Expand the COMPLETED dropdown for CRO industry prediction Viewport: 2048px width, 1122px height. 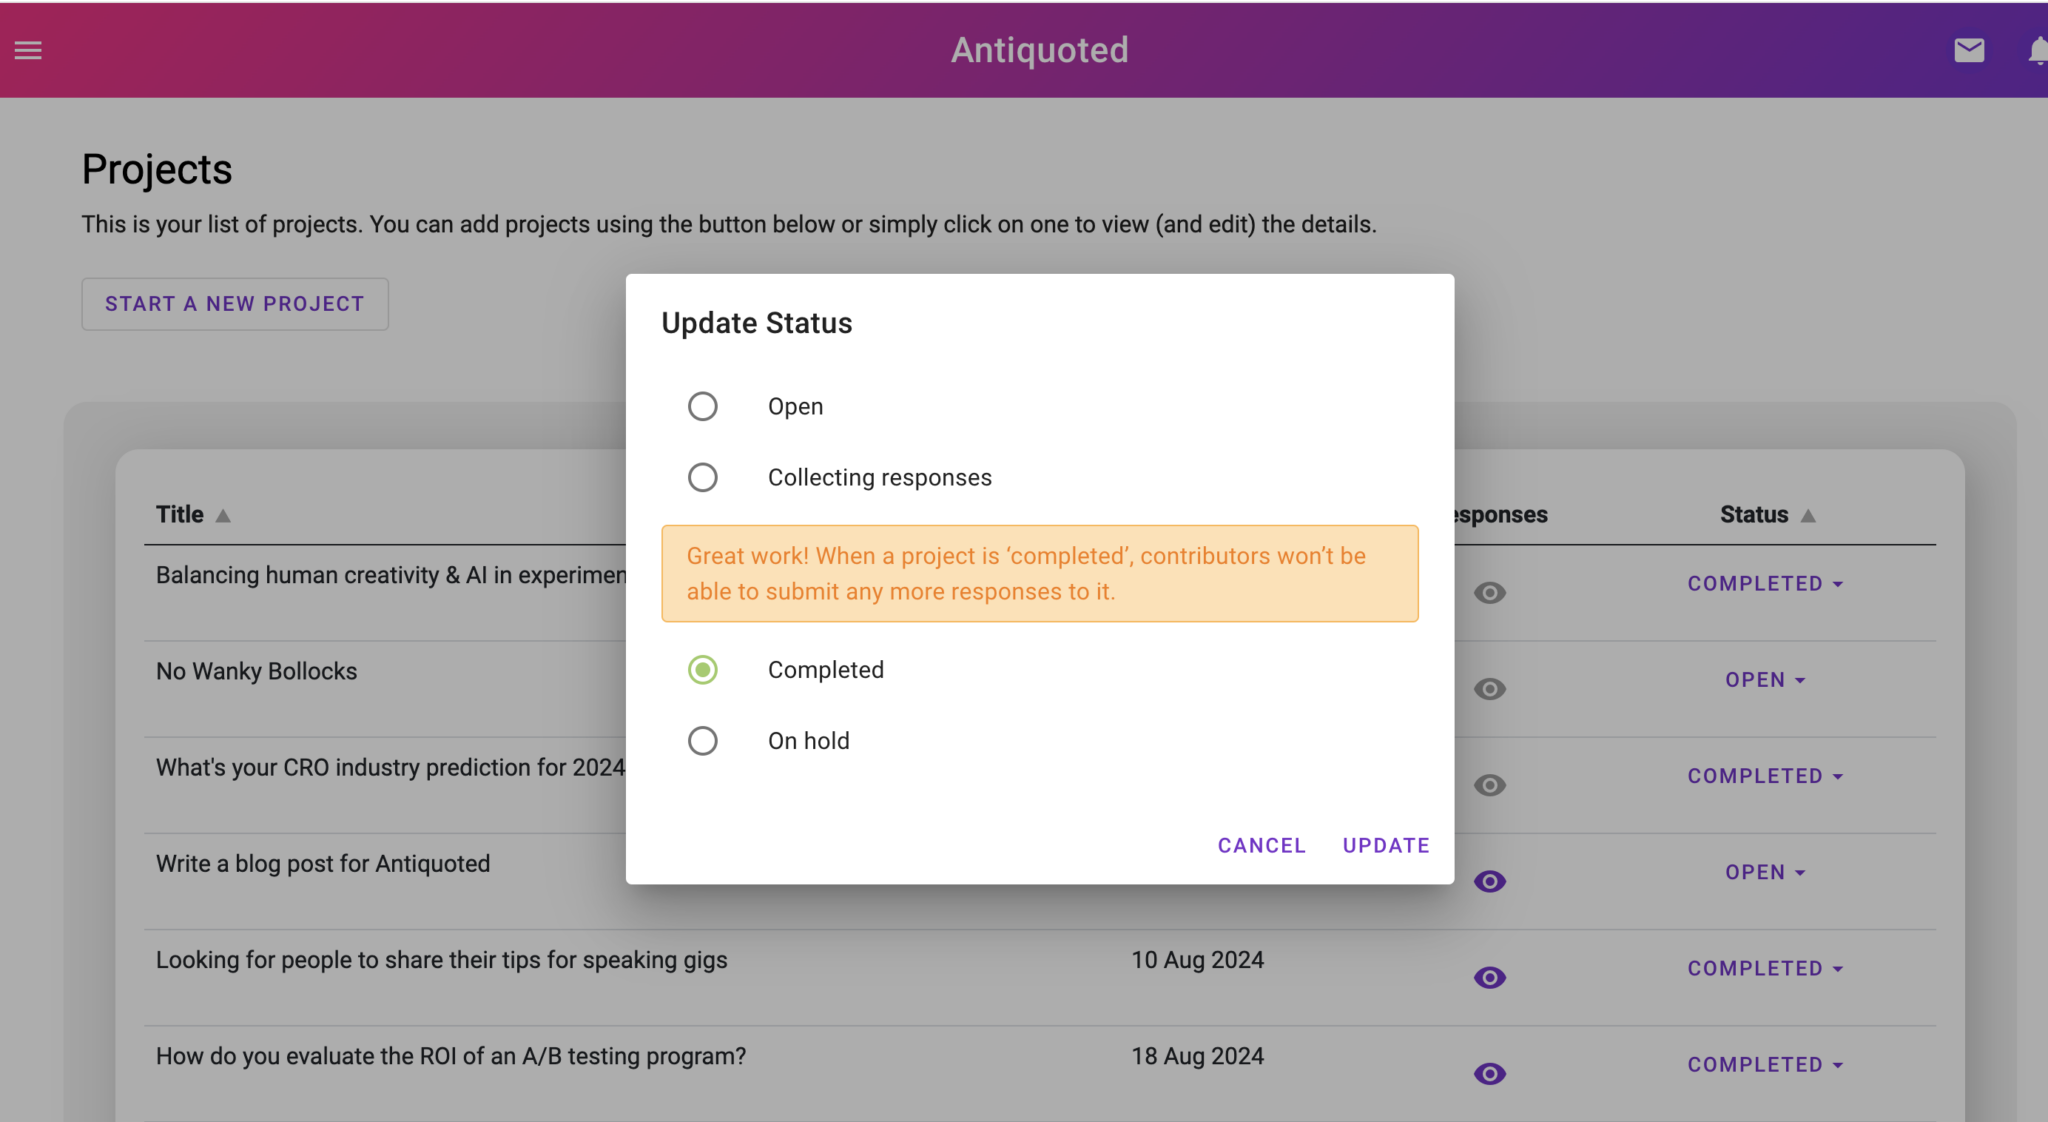(x=1765, y=775)
